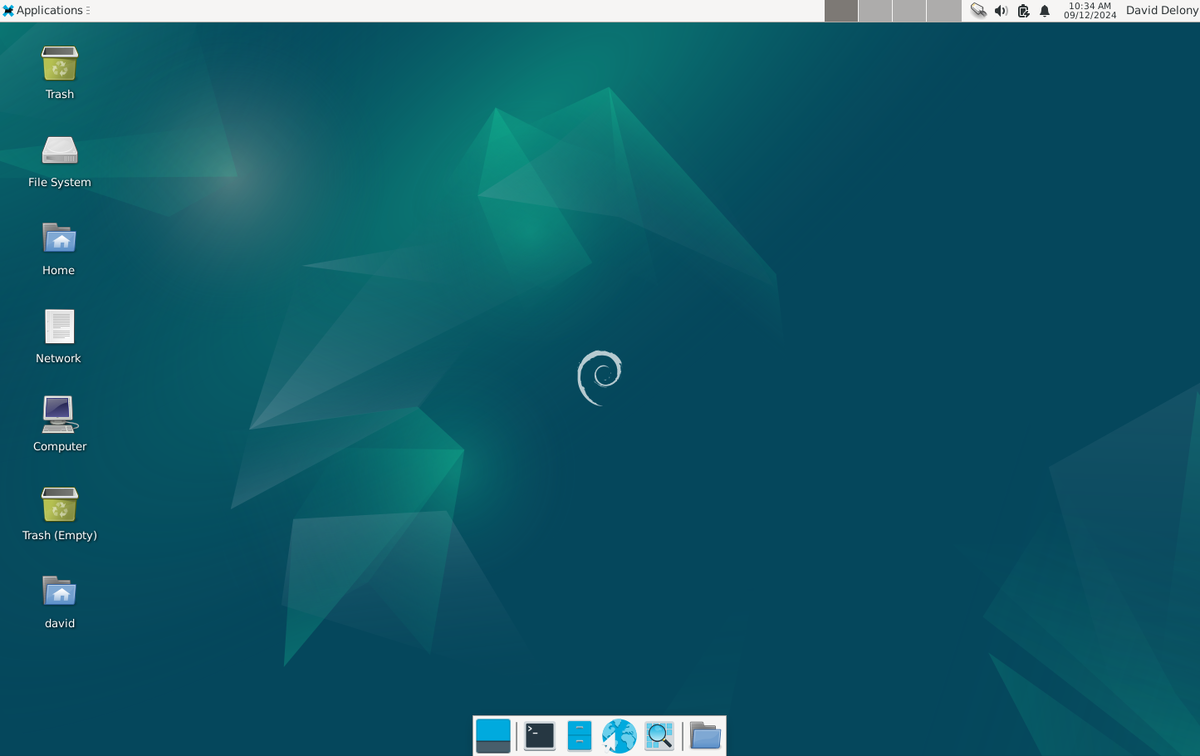This screenshot has width=1200, height=756.
Task: Open David Delony user menu
Action: (1161, 10)
